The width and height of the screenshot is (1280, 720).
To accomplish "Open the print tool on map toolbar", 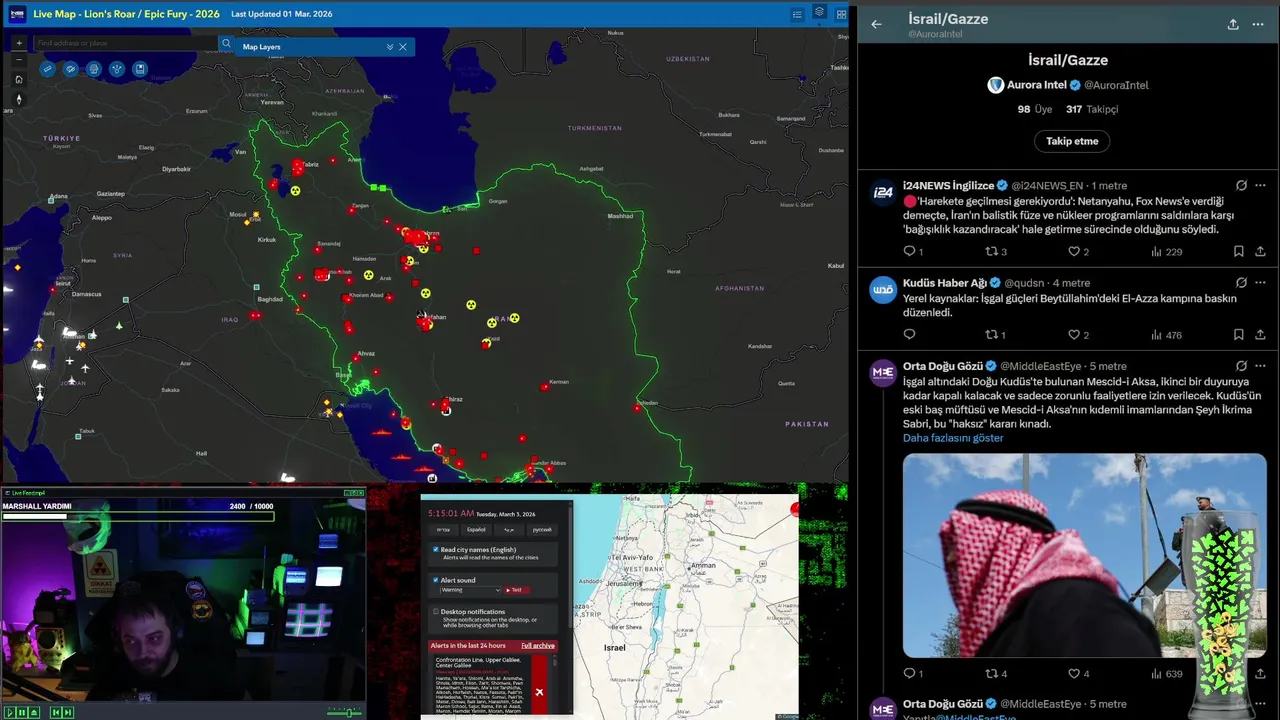I will (x=94, y=69).
